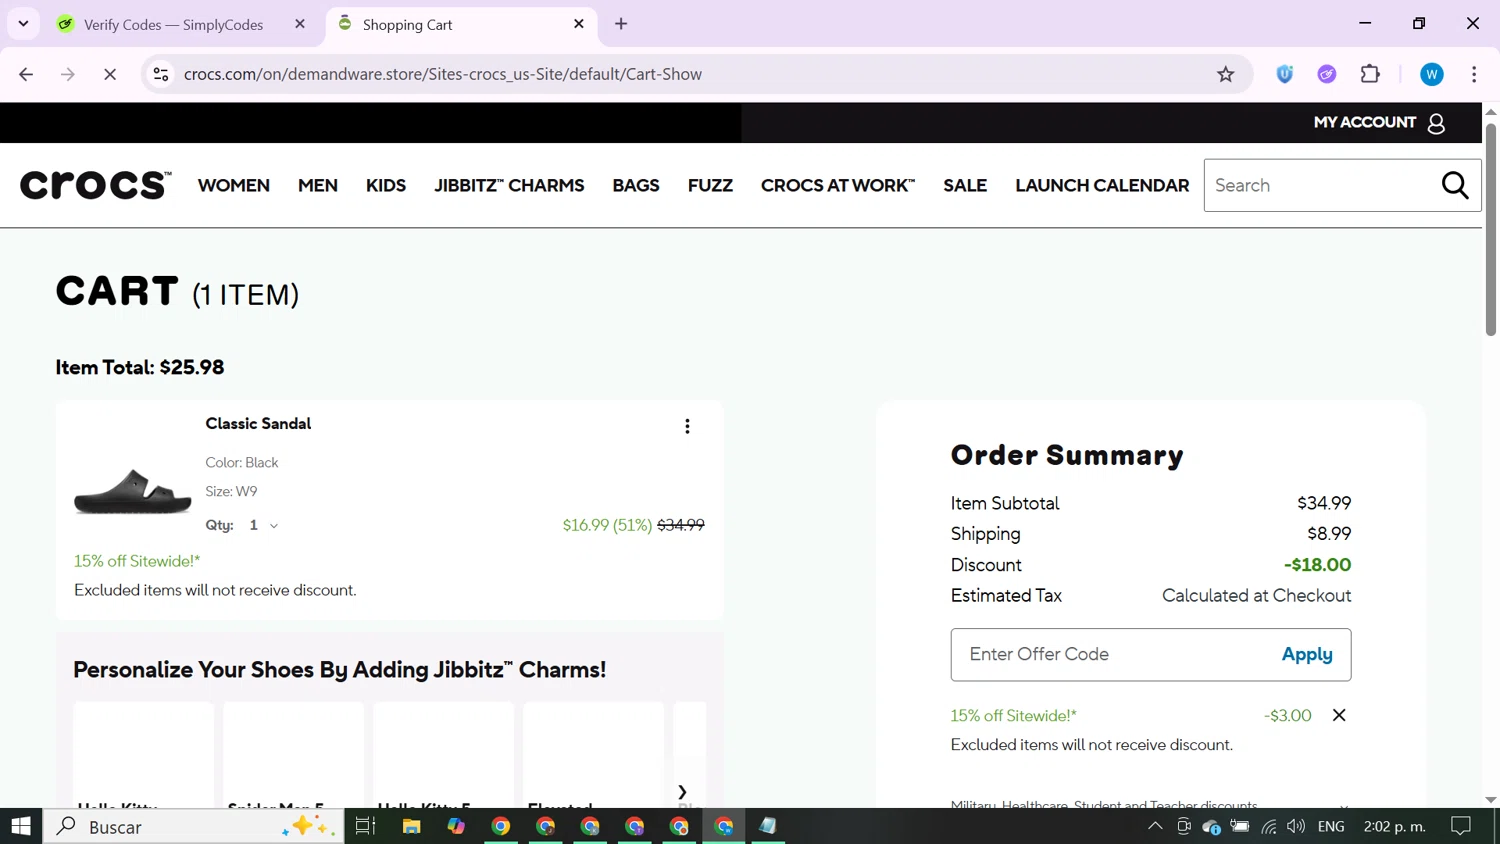Open Classic Sandal three-dot options menu

(x=687, y=427)
